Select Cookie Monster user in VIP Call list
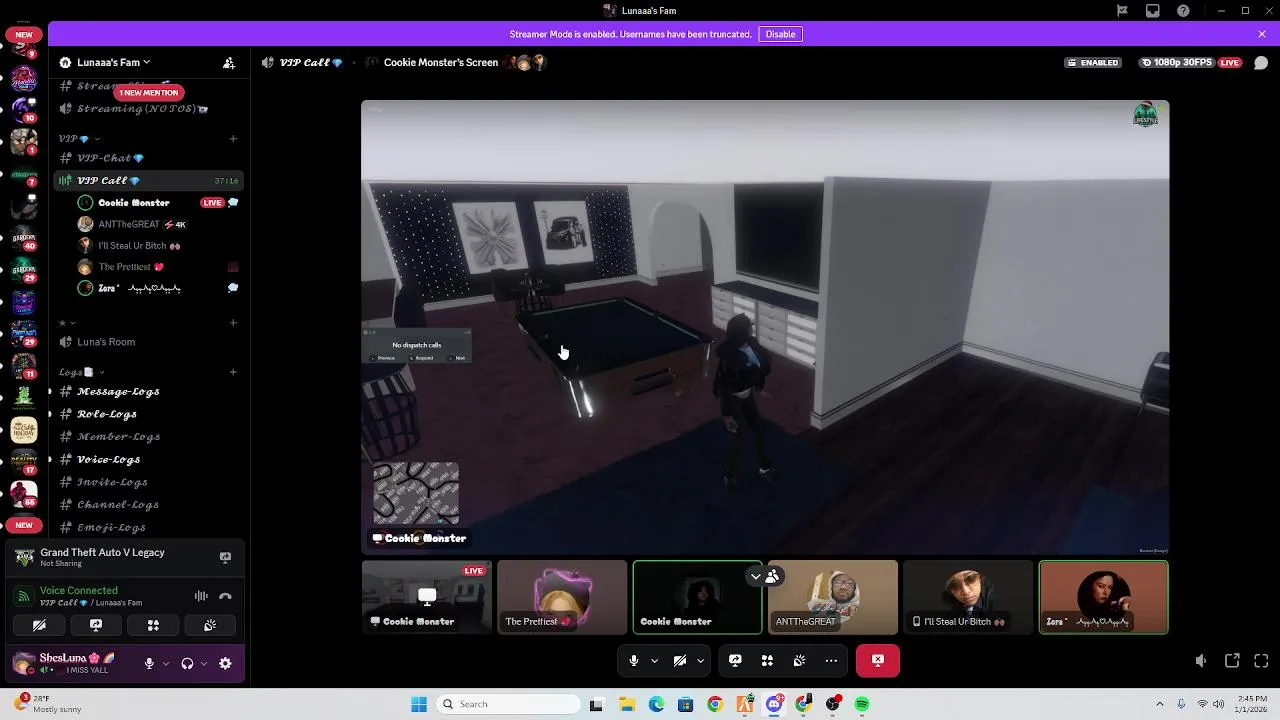The width and height of the screenshot is (1280, 720). tap(157, 203)
